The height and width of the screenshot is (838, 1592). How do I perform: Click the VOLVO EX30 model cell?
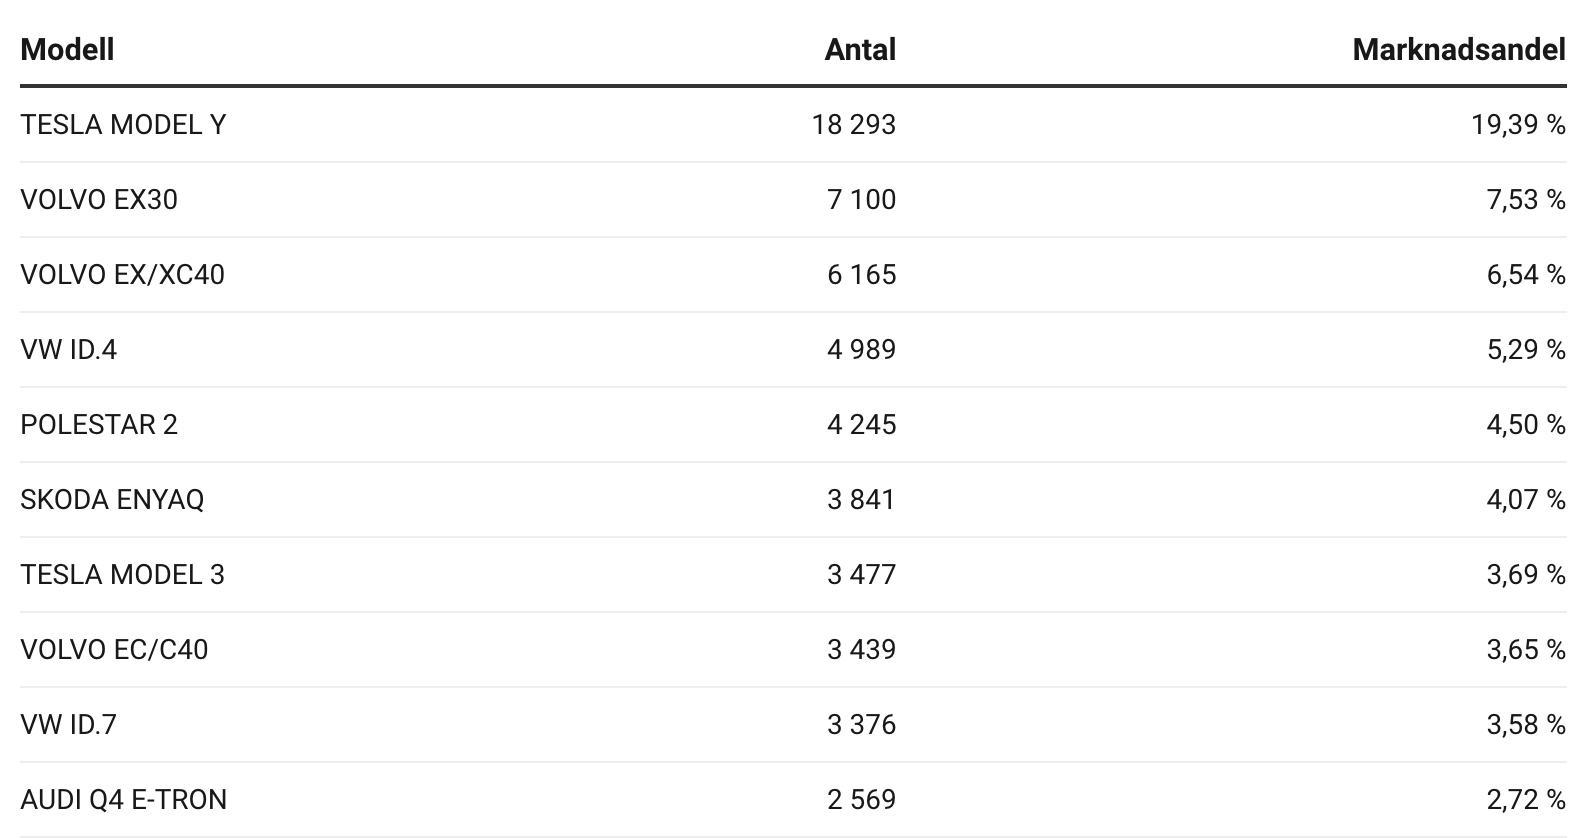tap(99, 200)
